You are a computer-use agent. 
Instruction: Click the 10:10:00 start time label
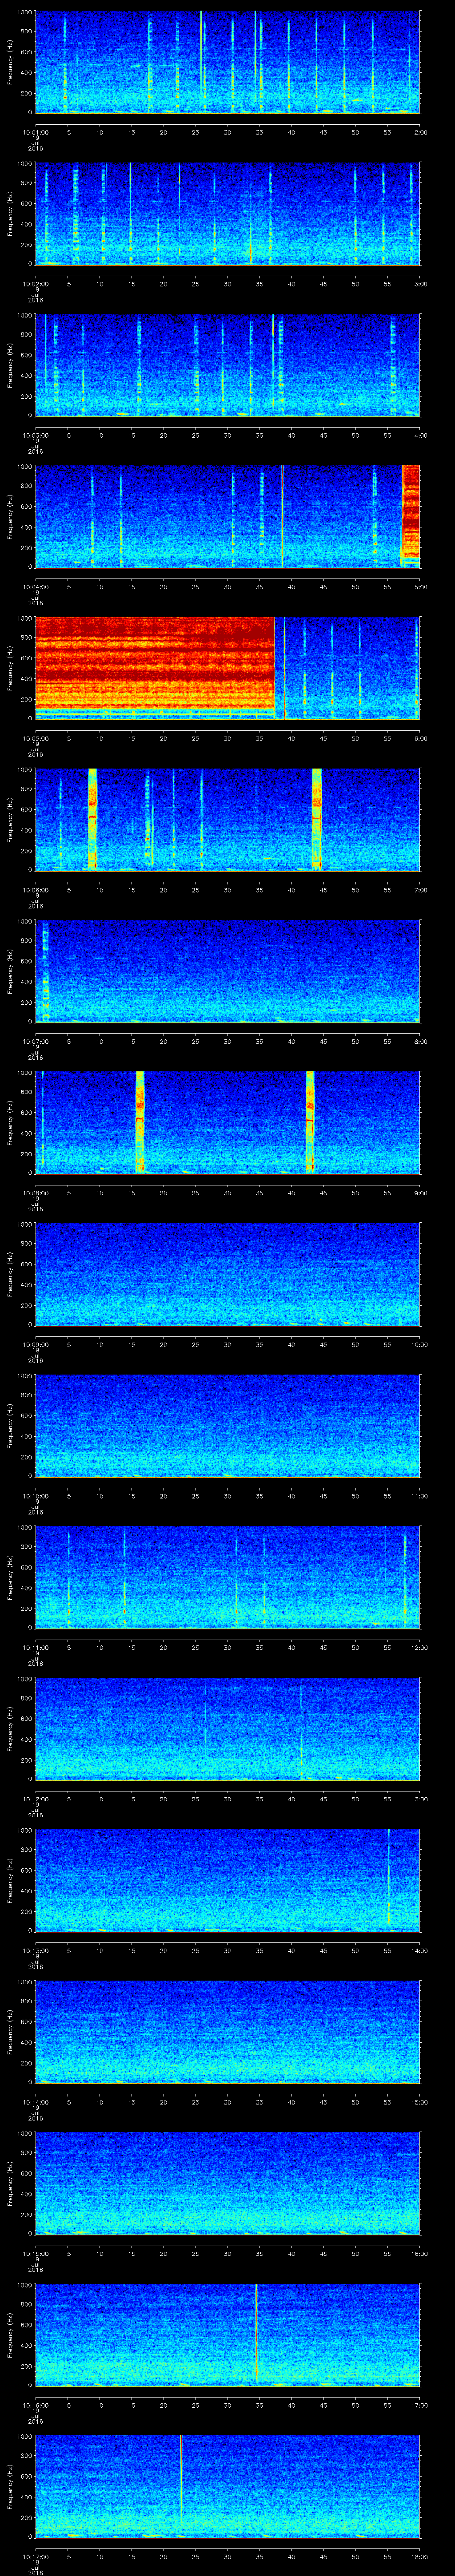coord(35,1496)
